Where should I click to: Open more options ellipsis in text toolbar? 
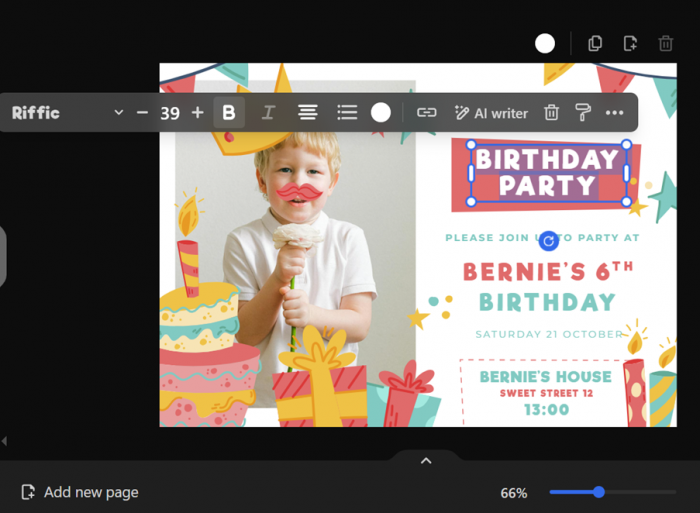tap(615, 113)
